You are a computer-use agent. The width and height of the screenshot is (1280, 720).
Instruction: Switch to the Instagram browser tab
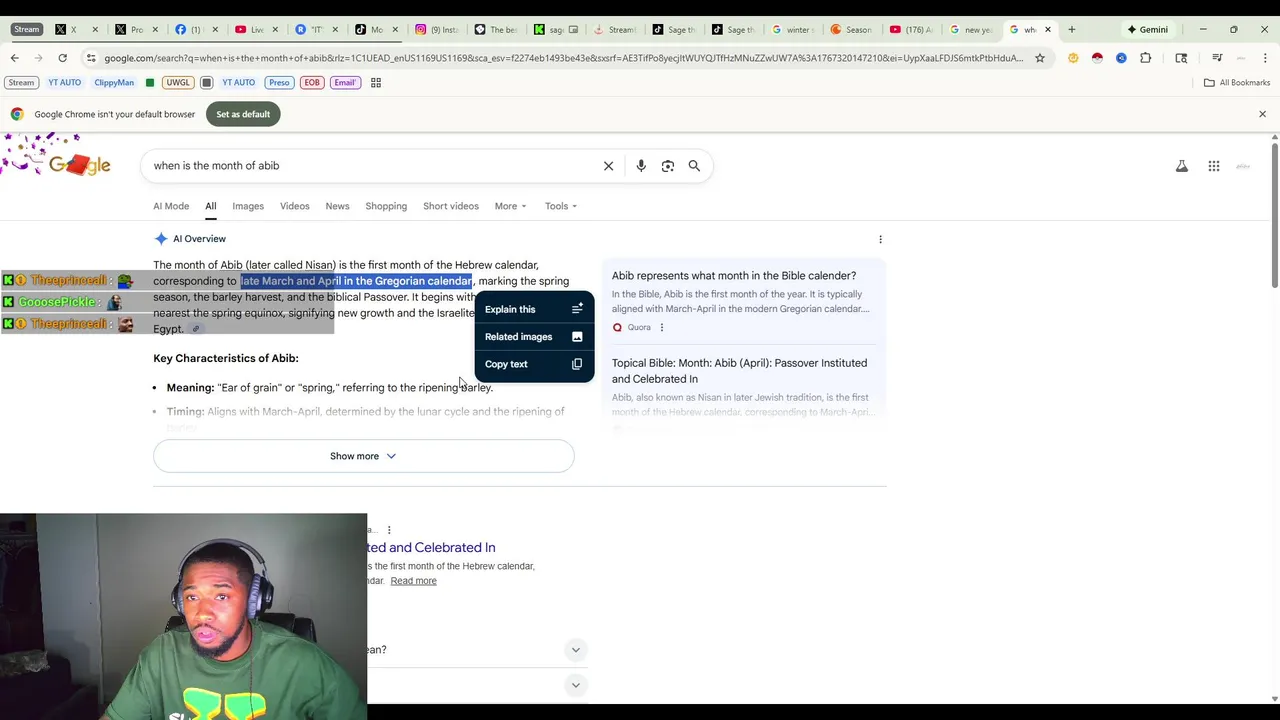pyautogui.click(x=436, y=29)
